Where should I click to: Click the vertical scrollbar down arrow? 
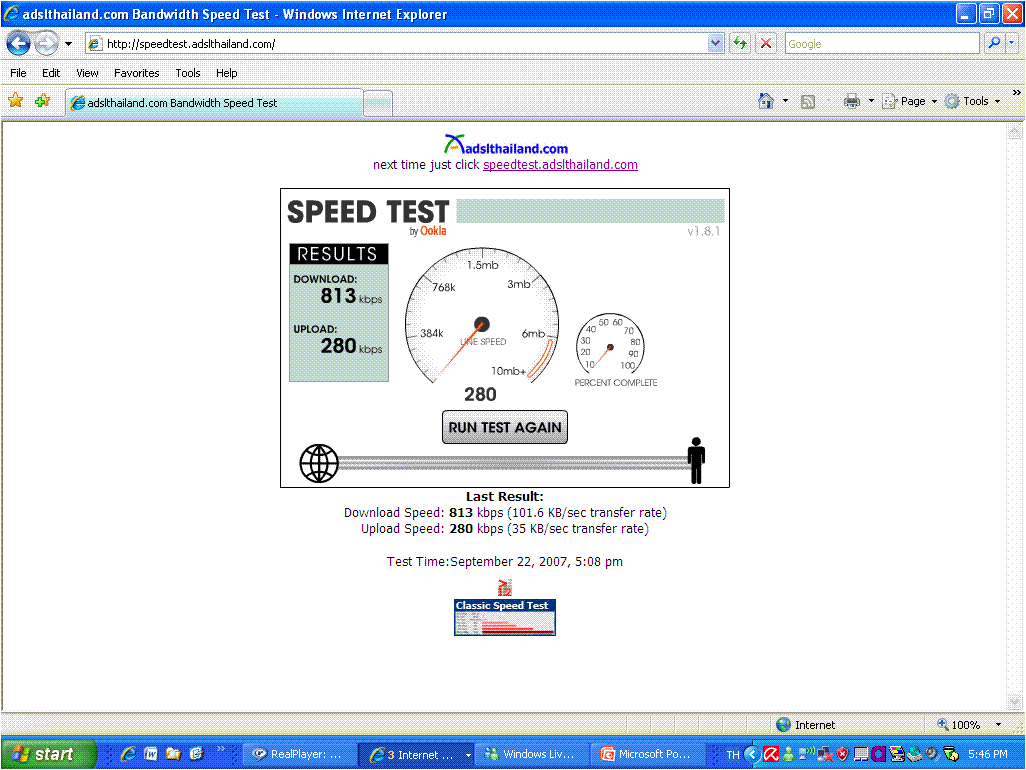[1014, 702]
